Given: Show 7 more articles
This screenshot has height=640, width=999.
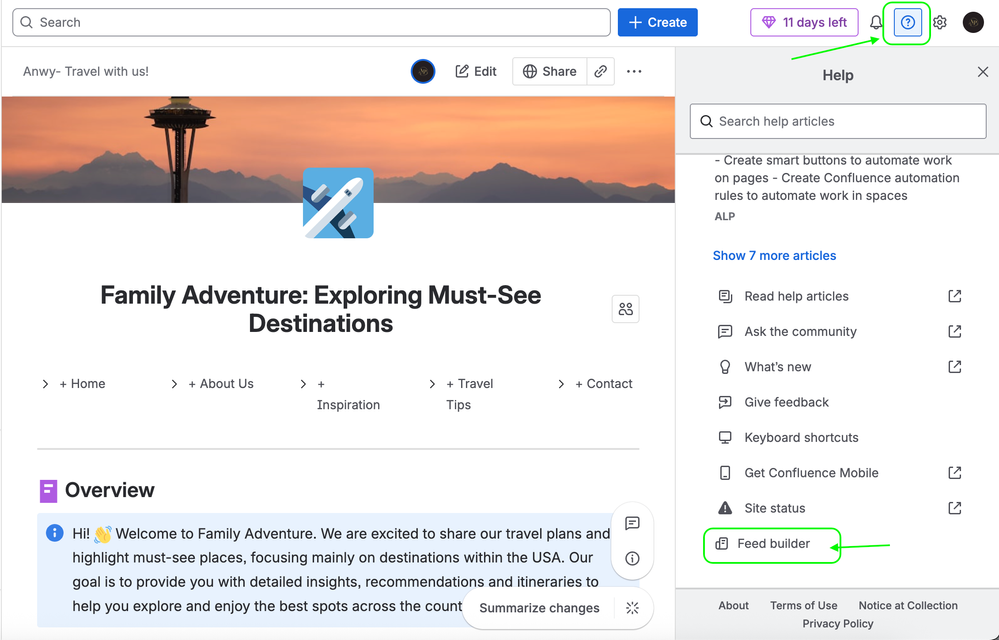Looking at the screenshot, I should coord(774,255).
